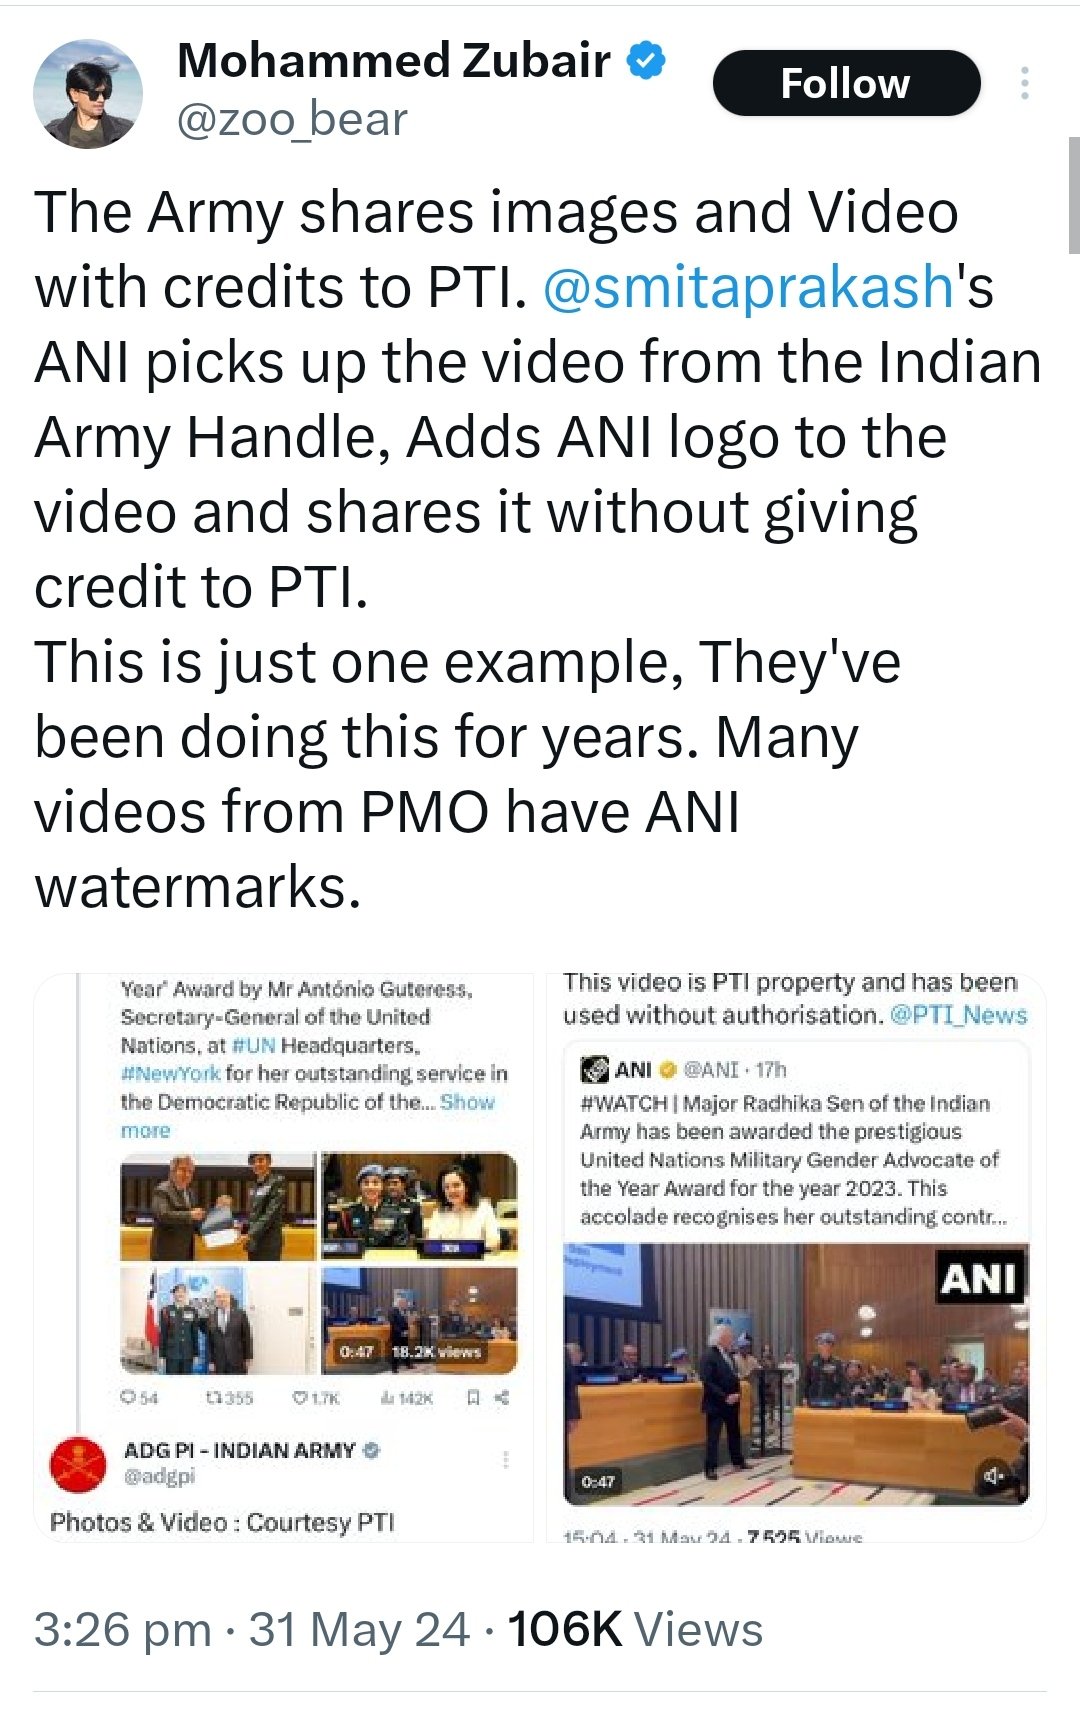Image resolution: width=1080 pixels, height=1722 pixels.
Task: Open award handover photo in Army post
Action: coord(217,1207)
